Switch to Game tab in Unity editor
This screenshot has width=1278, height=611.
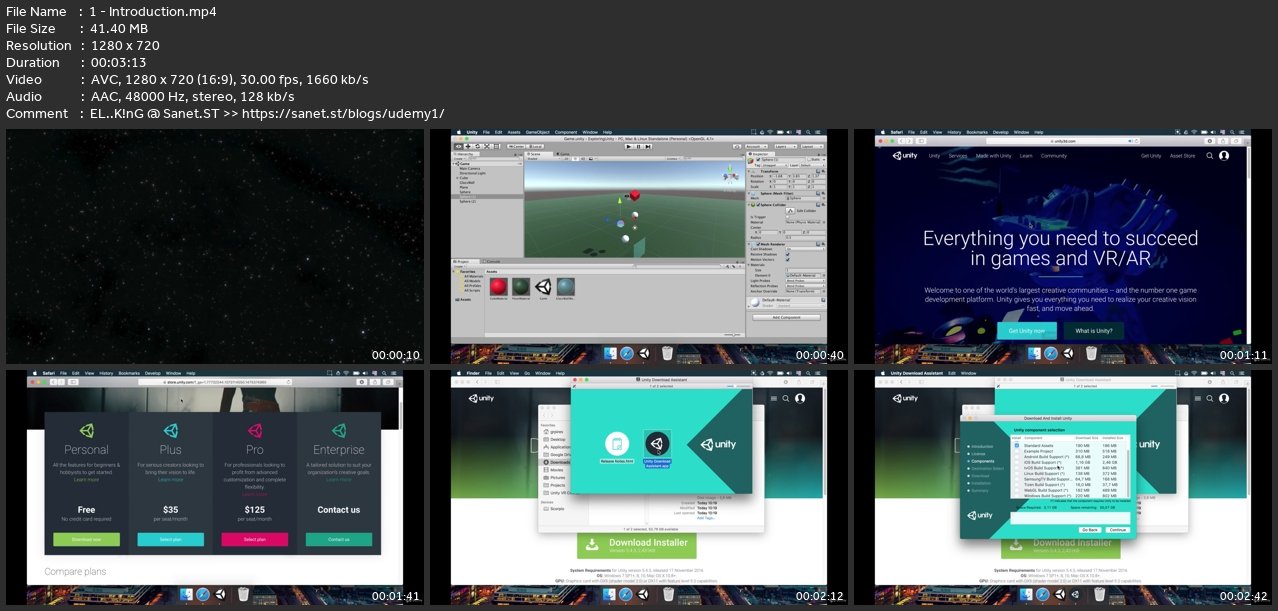(564, 154)
